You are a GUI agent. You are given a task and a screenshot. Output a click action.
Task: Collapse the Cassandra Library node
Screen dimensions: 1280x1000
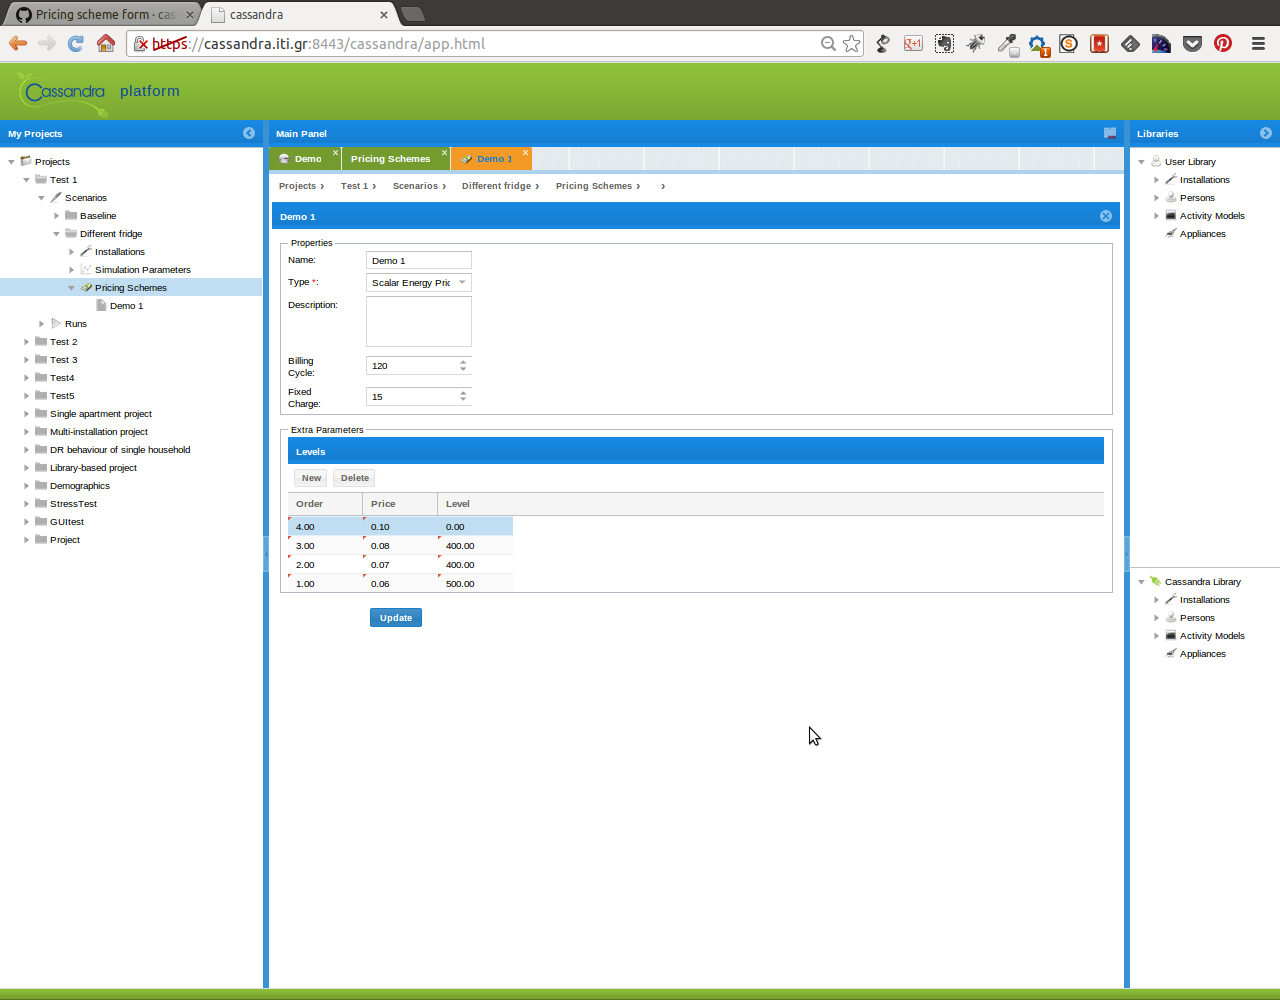1141,582
